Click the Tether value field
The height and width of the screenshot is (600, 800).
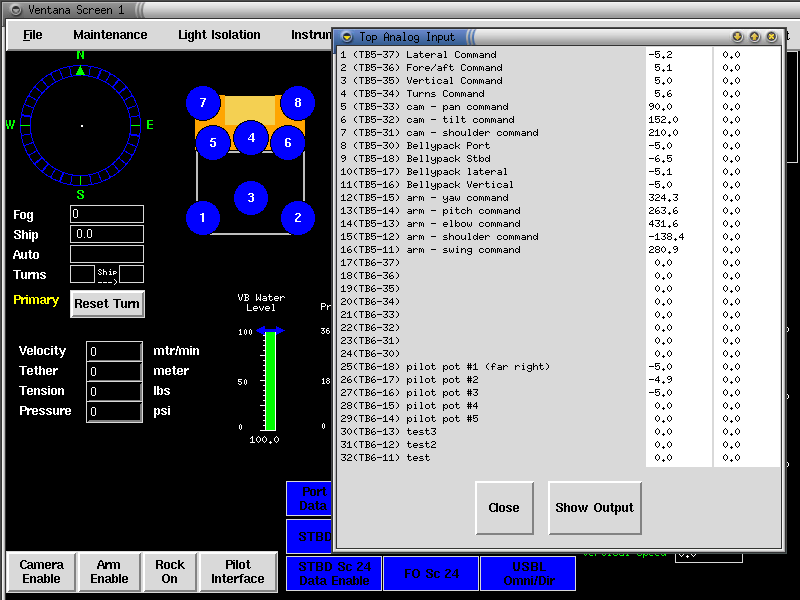(114, 371)
